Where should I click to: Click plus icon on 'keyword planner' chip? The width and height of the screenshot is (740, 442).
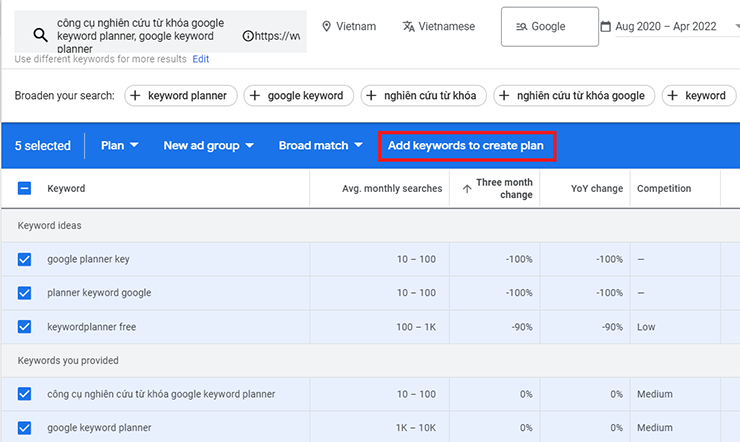[135, 96]
